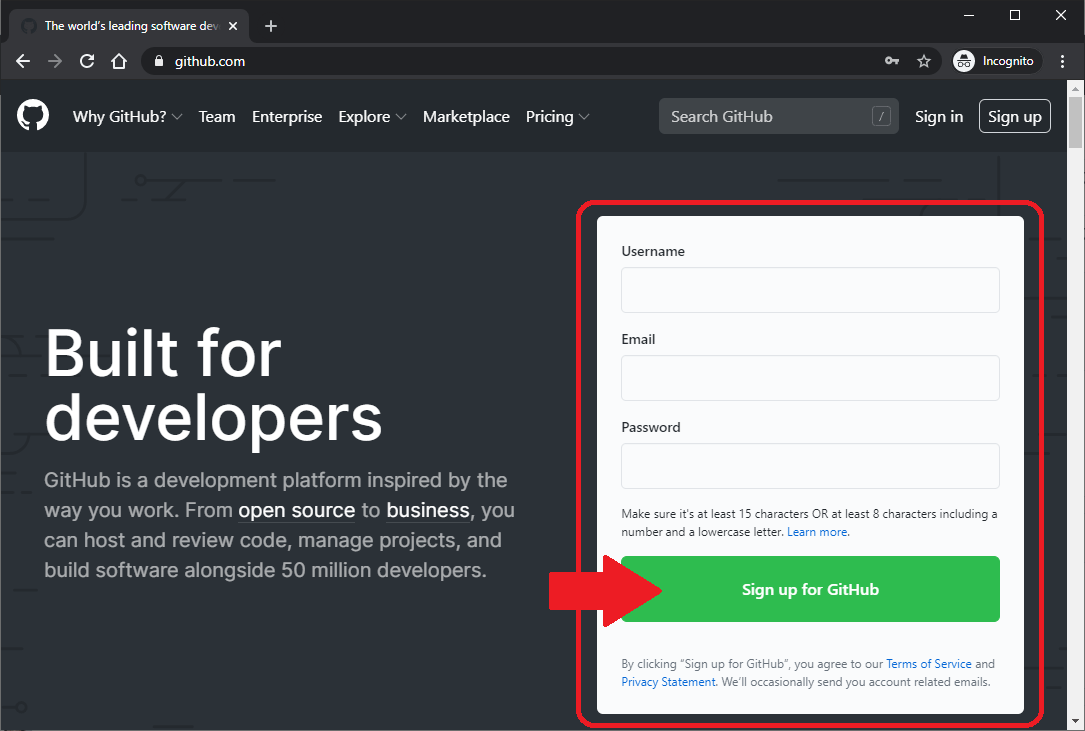Open the Chrome three-dot menu
1085x731 pixels.
click(1063, 60)
